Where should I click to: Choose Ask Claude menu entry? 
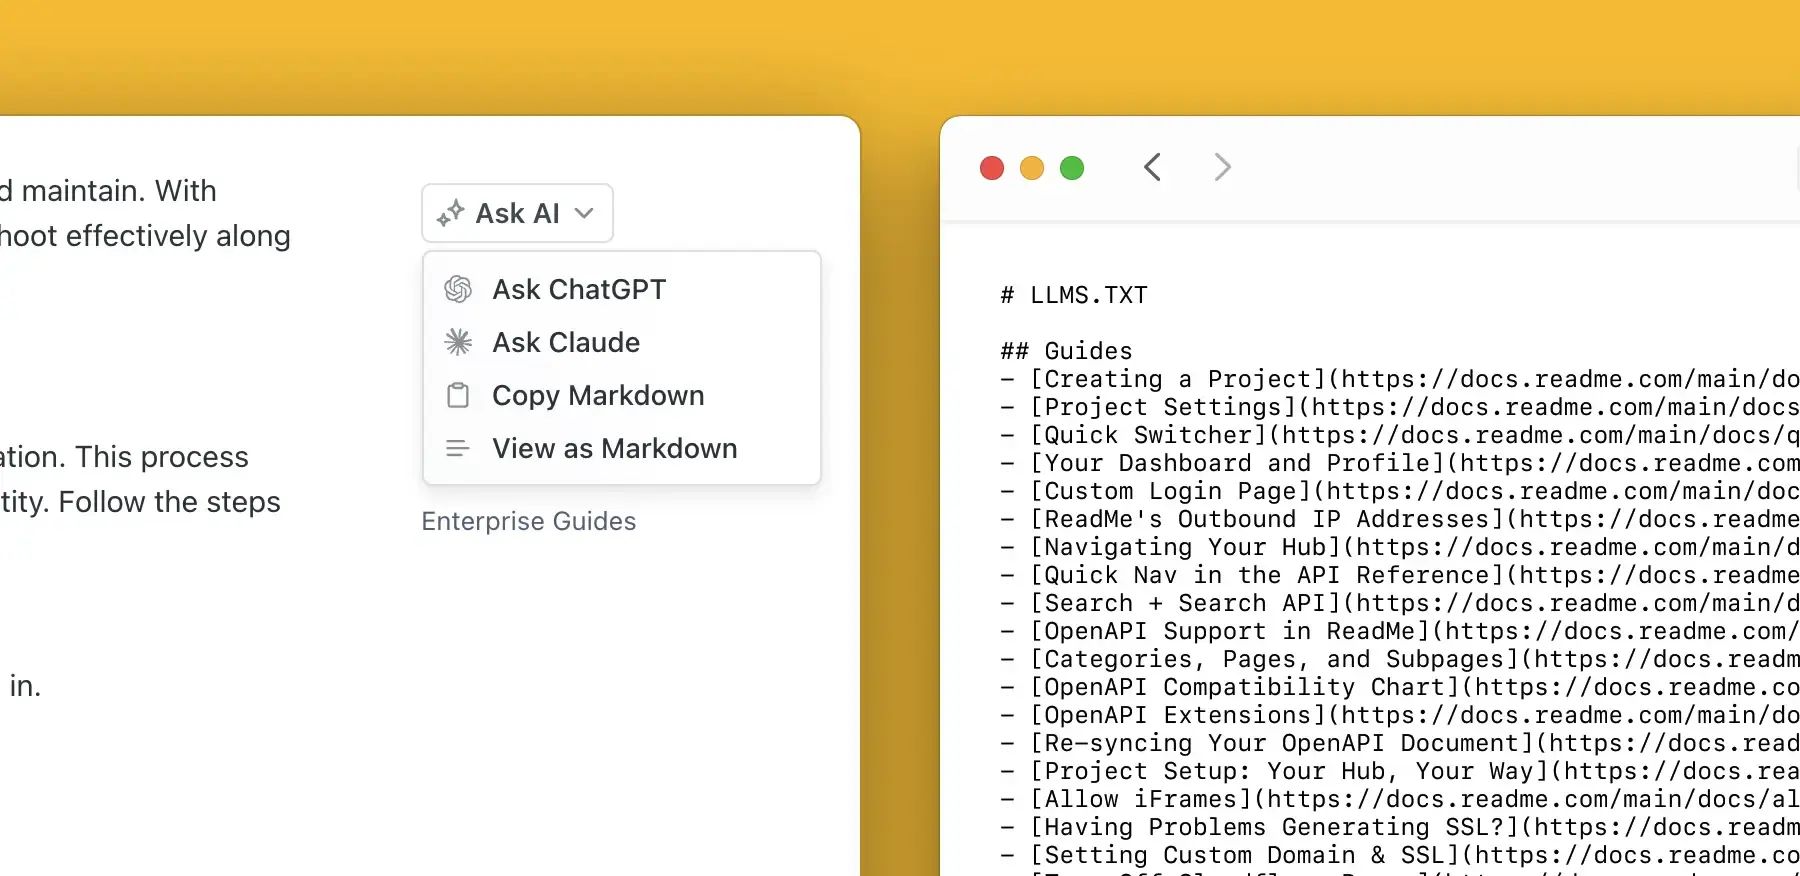pos(621,342)
